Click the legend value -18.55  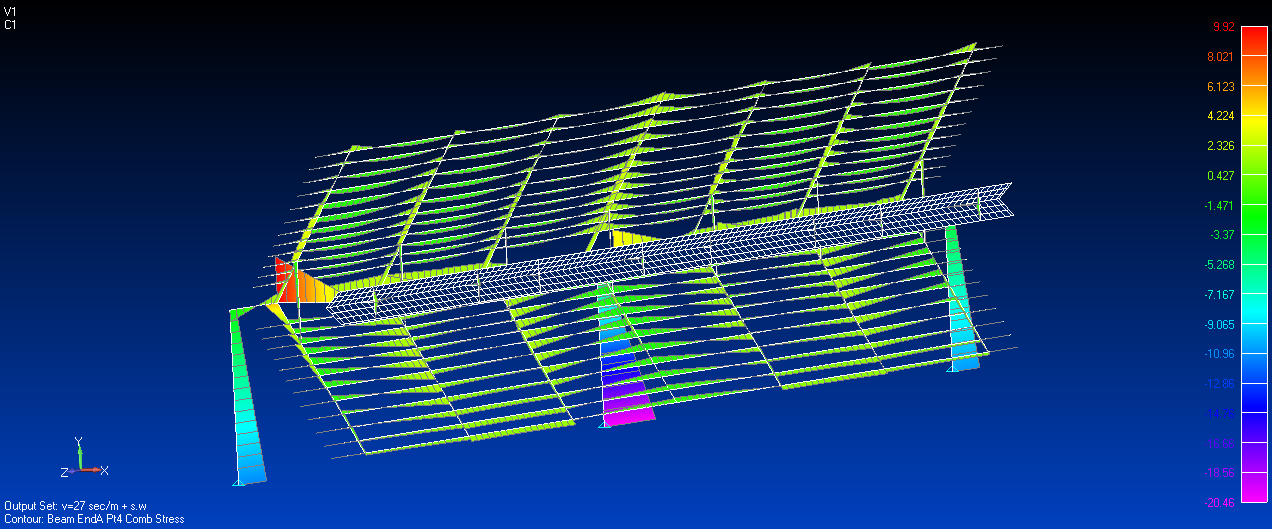(1220, 473)
